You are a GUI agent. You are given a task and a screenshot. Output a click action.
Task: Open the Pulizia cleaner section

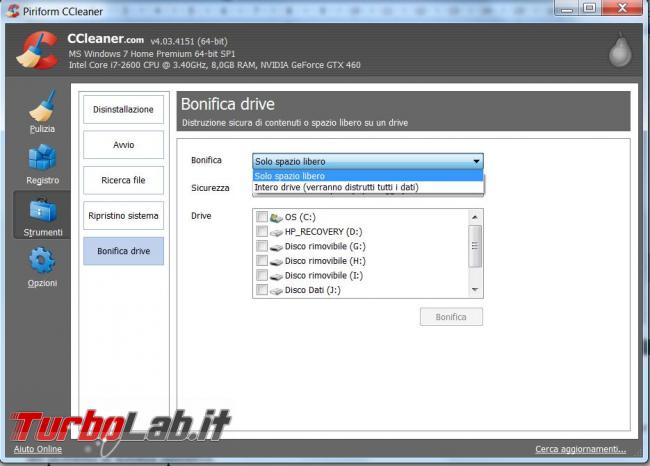coord(42,111)
